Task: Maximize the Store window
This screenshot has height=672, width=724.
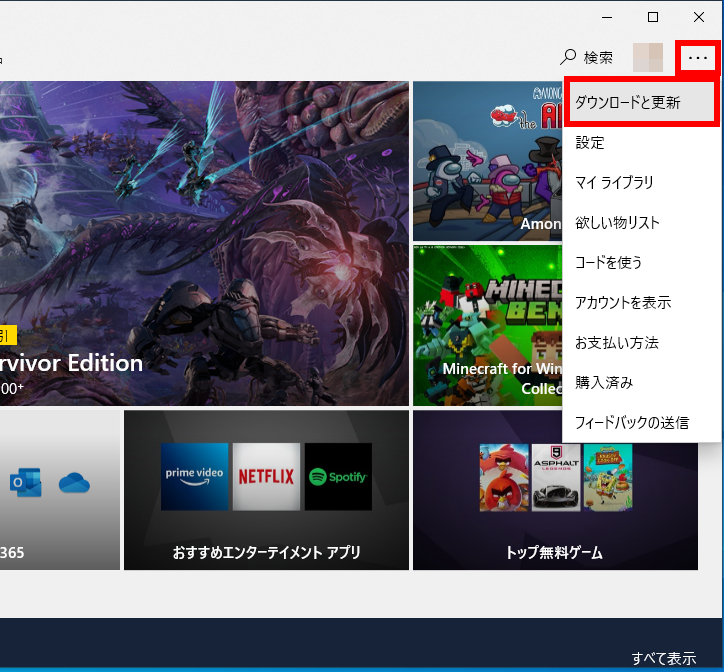Action: pyautogui.click(x=653, y=18)
